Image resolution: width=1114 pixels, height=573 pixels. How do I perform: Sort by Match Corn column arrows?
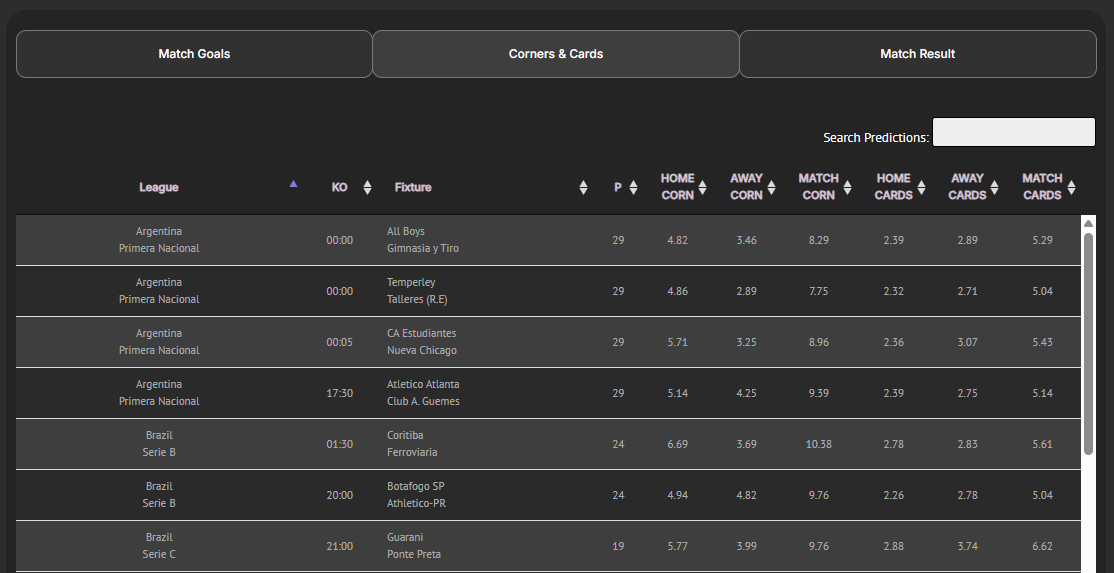click(x=847, y=188)
